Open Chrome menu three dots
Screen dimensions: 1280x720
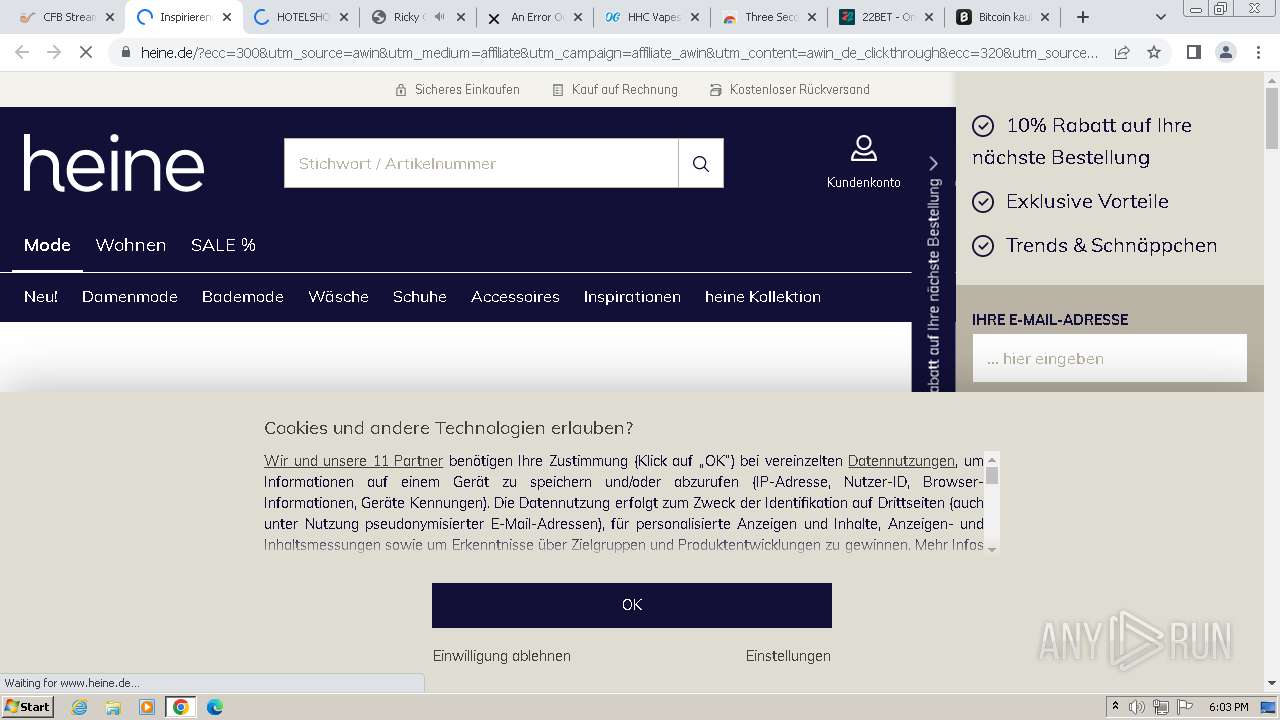1256,52
